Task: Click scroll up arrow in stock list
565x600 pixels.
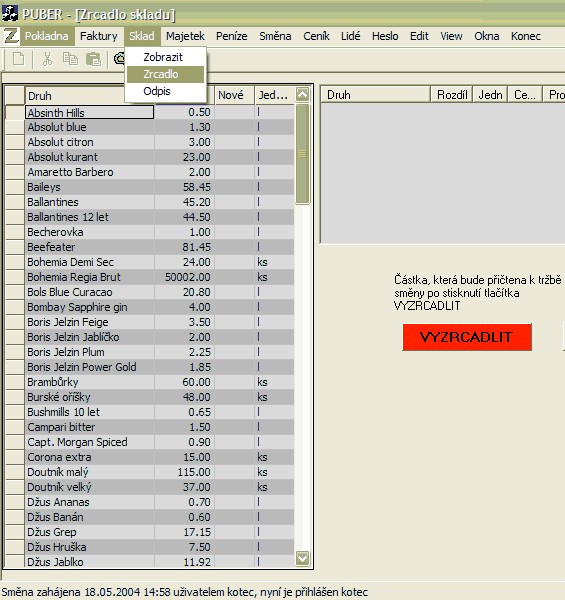Action: tap(302, 95)
